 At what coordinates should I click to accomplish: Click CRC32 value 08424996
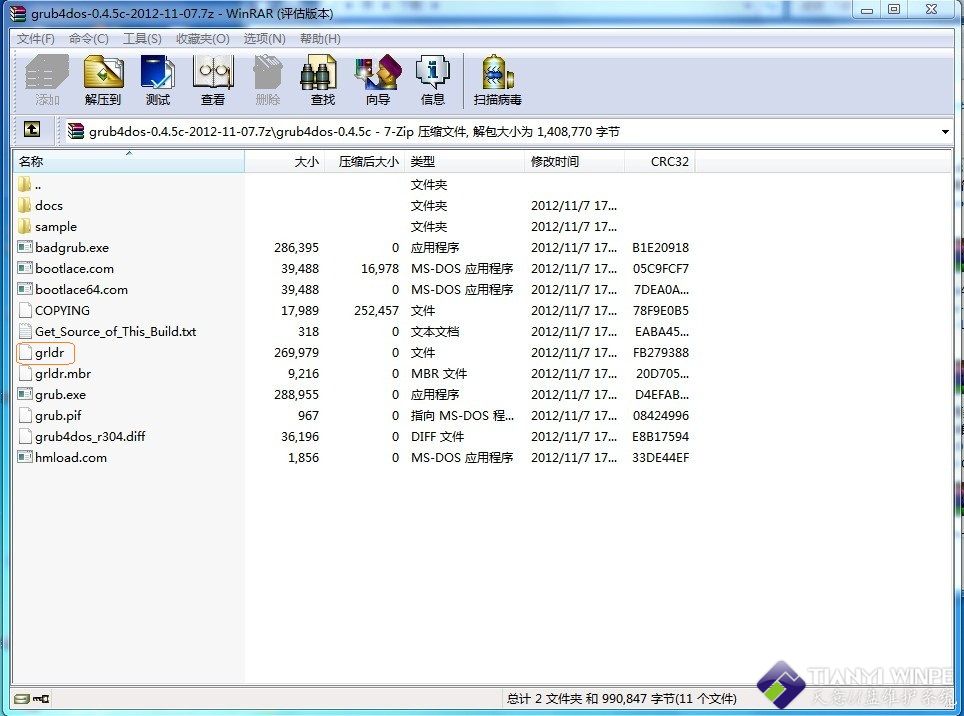pyautogui.click(x=661, y=415)
